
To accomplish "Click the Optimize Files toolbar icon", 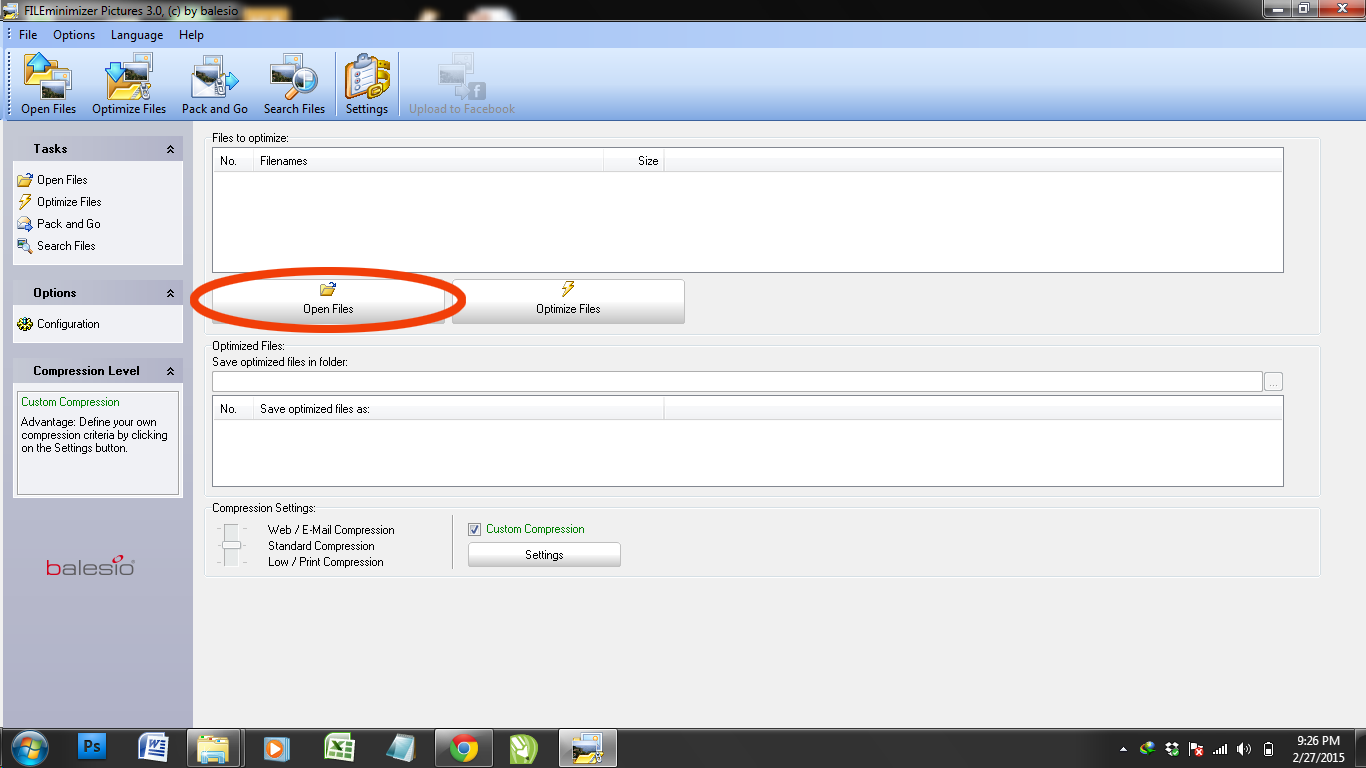I will click(129, 84).
